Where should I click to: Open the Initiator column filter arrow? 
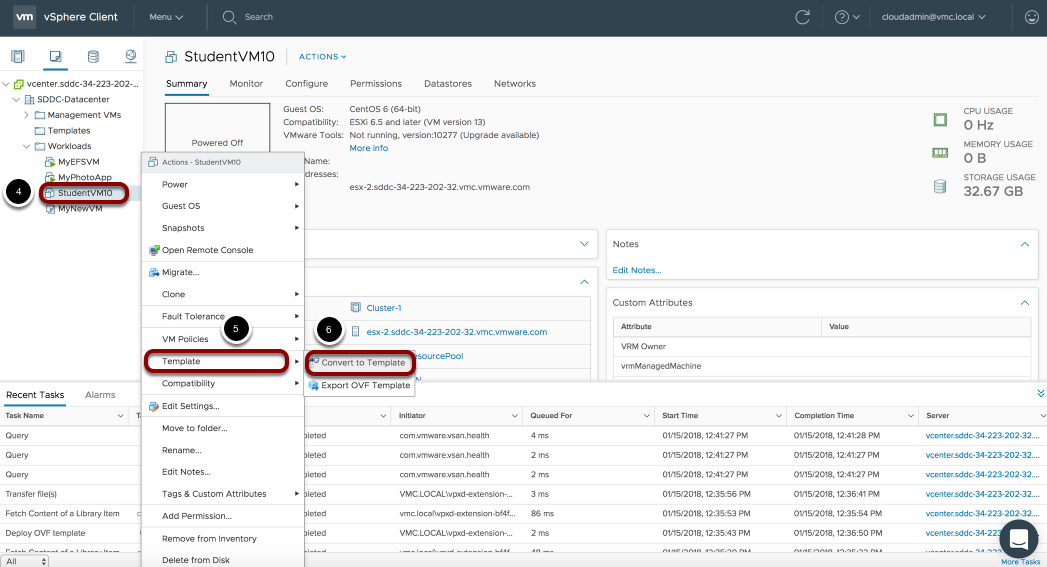[x=515, y=415]
